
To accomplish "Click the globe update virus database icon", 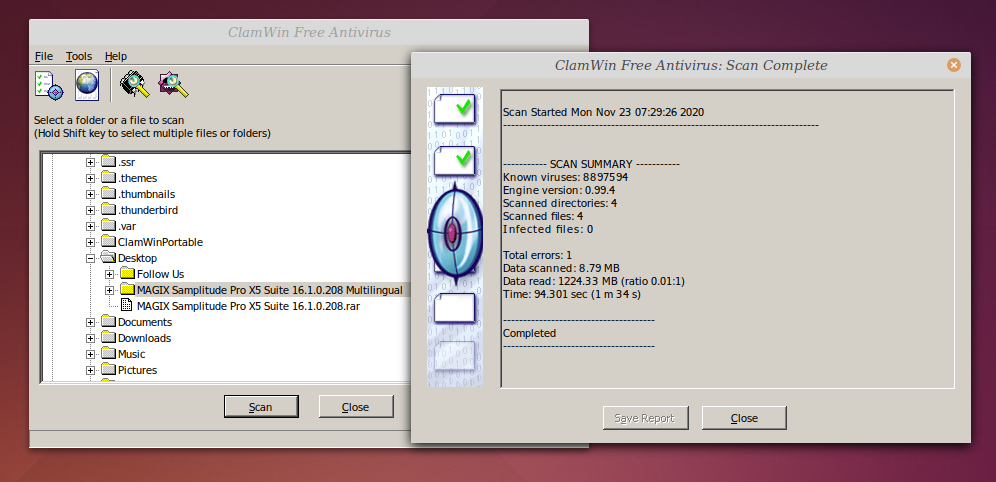I will 87,85.
